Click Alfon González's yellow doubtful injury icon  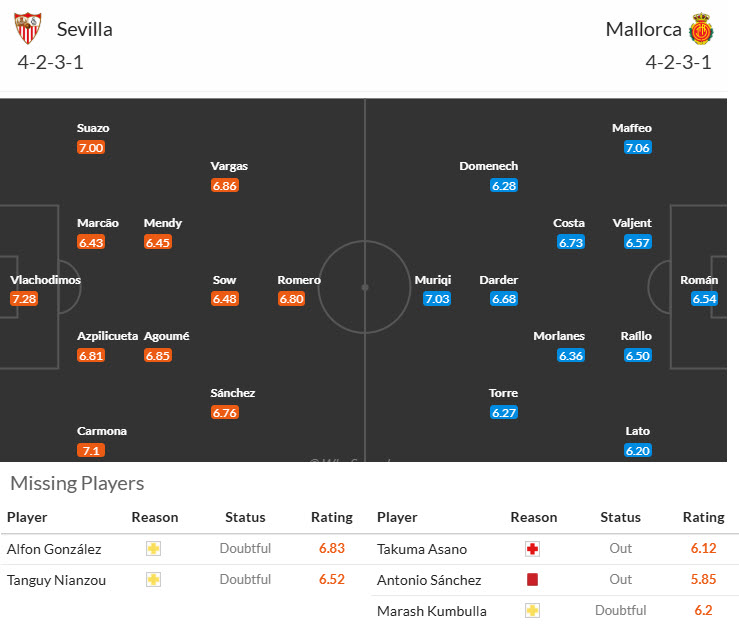[153, 548]
